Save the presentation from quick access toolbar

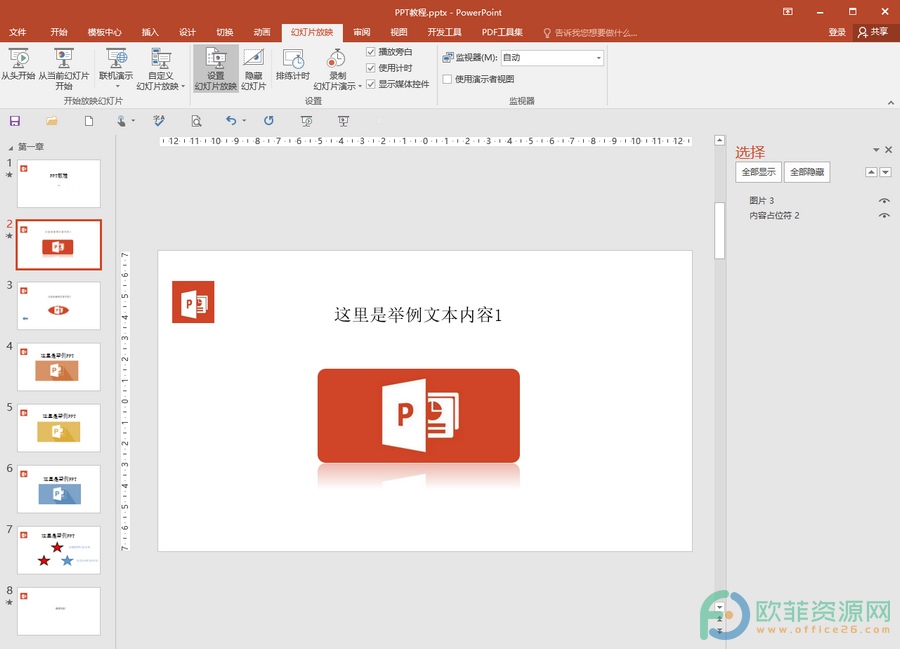[15, 121]
